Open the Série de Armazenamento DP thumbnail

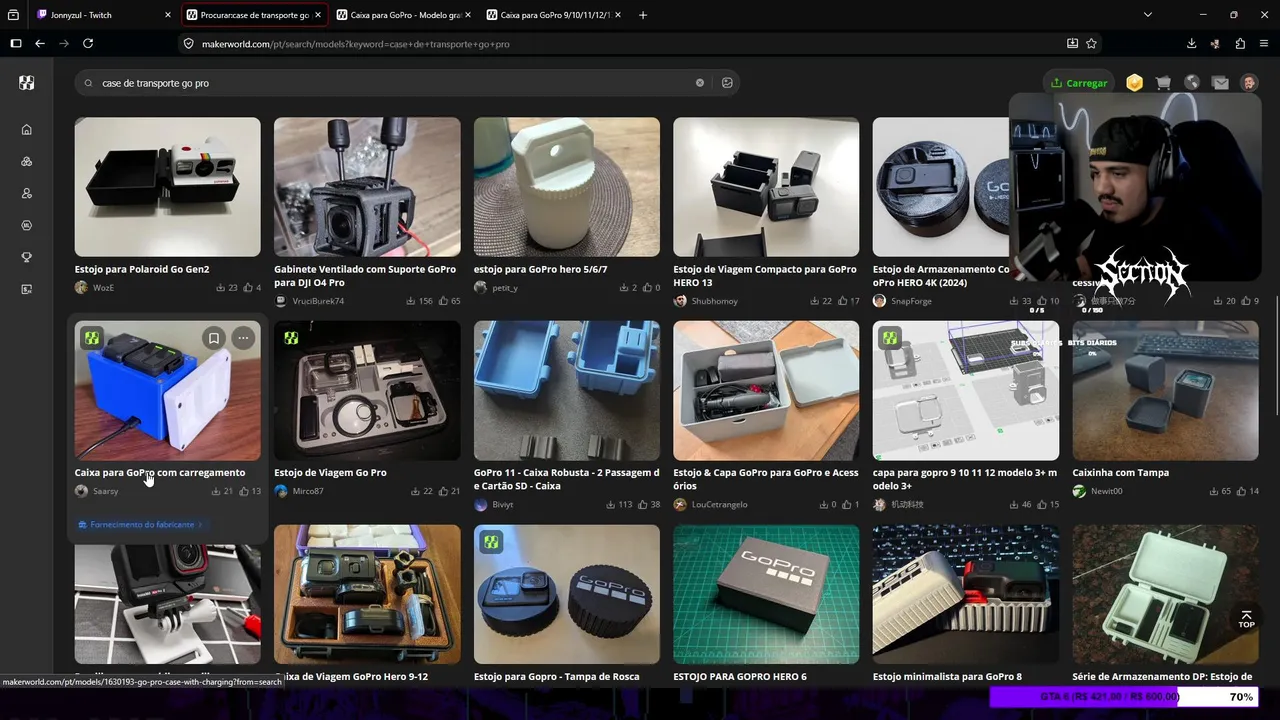(1165, 594)
